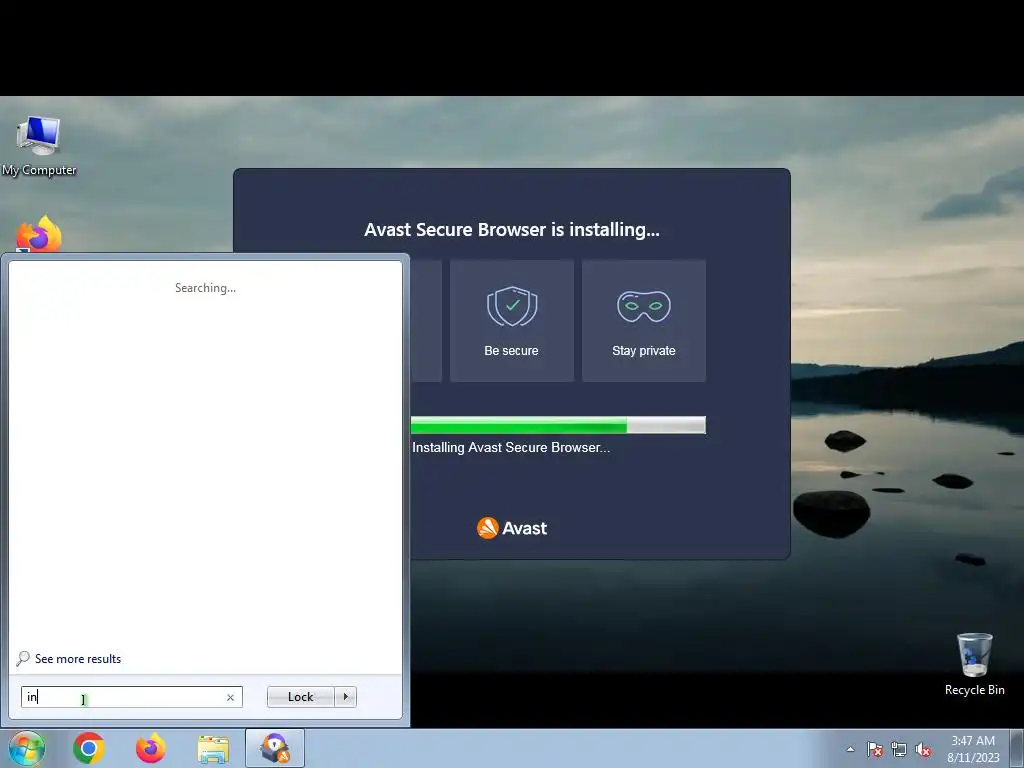
Task: Open the Firefox desktop shortcut
Action: 39,234
